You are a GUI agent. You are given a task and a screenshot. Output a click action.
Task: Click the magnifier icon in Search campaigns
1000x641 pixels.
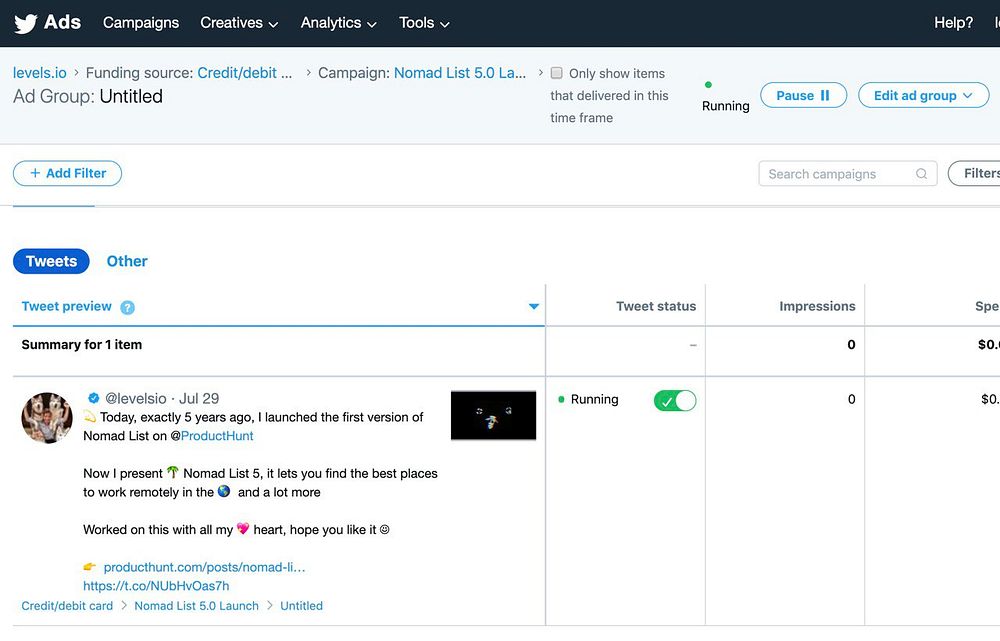[921, 173]
